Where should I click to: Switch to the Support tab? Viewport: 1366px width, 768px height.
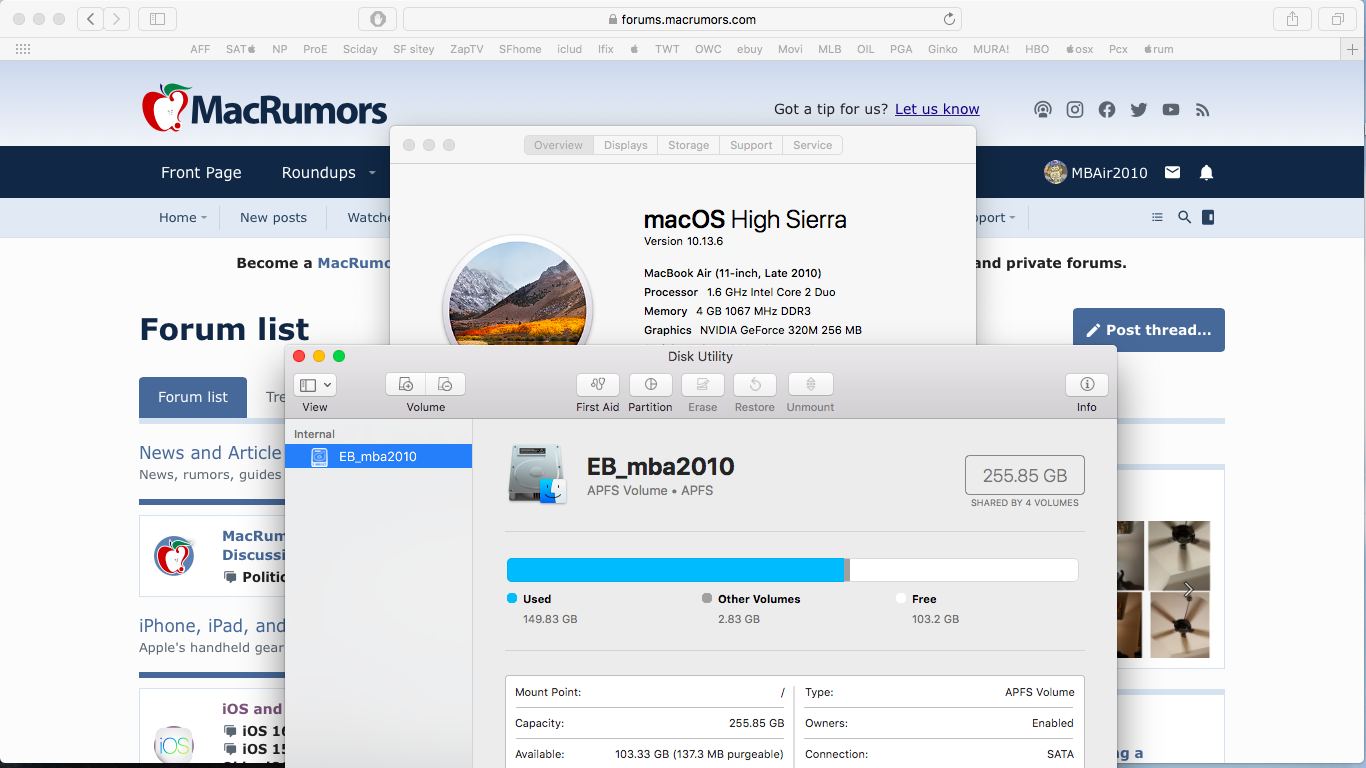[751, 145]
